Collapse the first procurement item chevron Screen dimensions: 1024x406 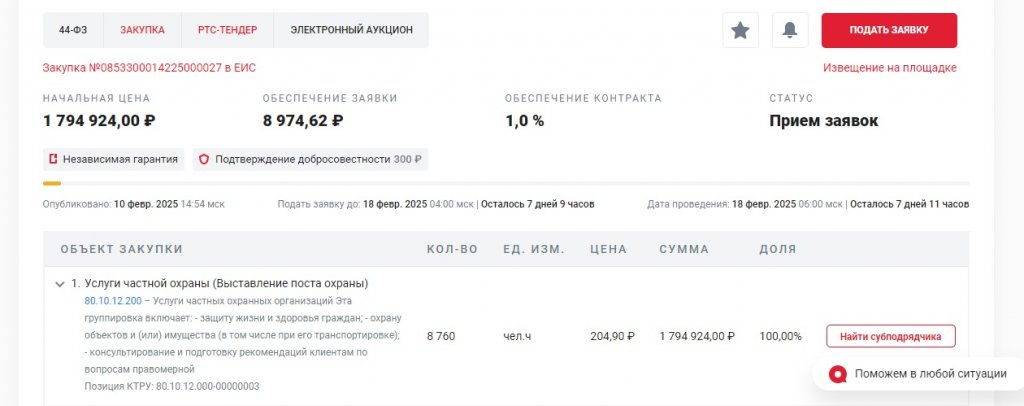pos(60,284)
